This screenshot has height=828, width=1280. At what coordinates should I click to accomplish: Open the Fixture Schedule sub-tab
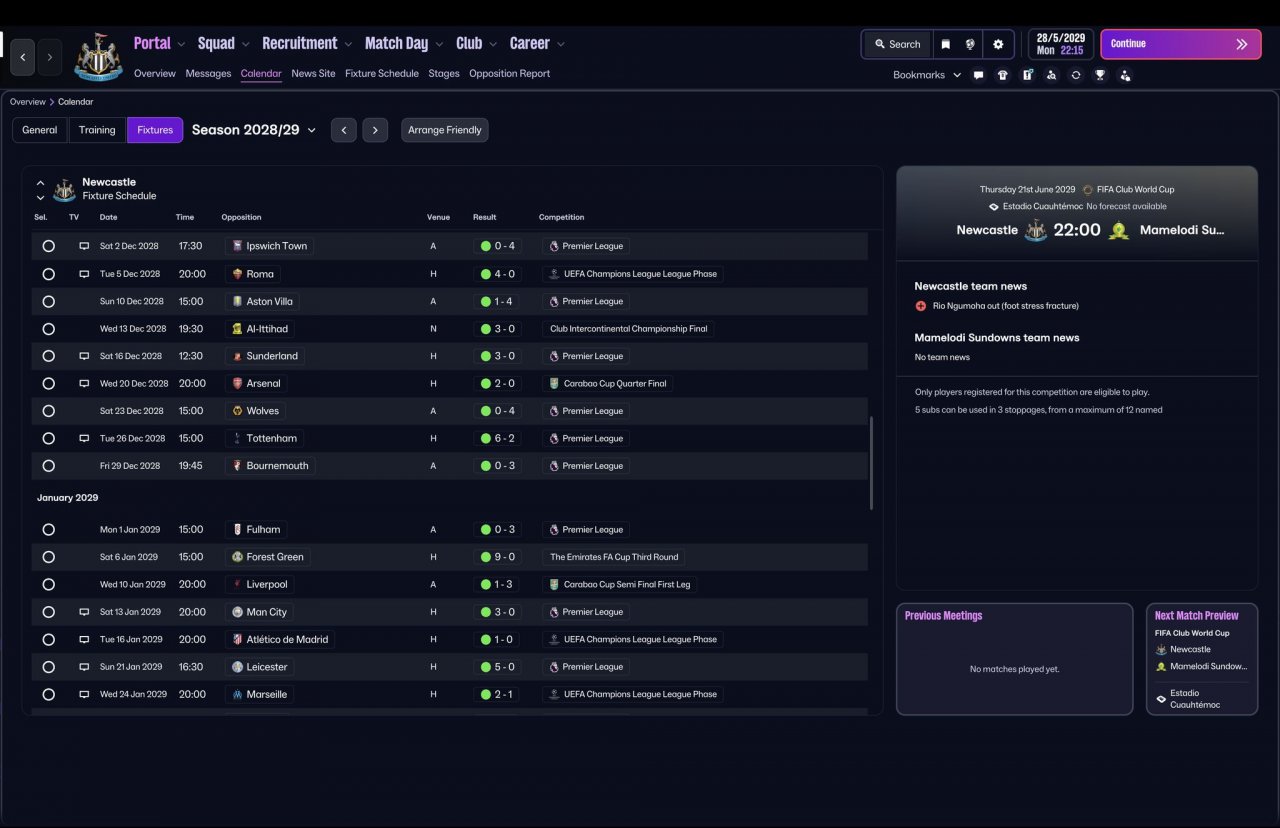pos(382,73)
